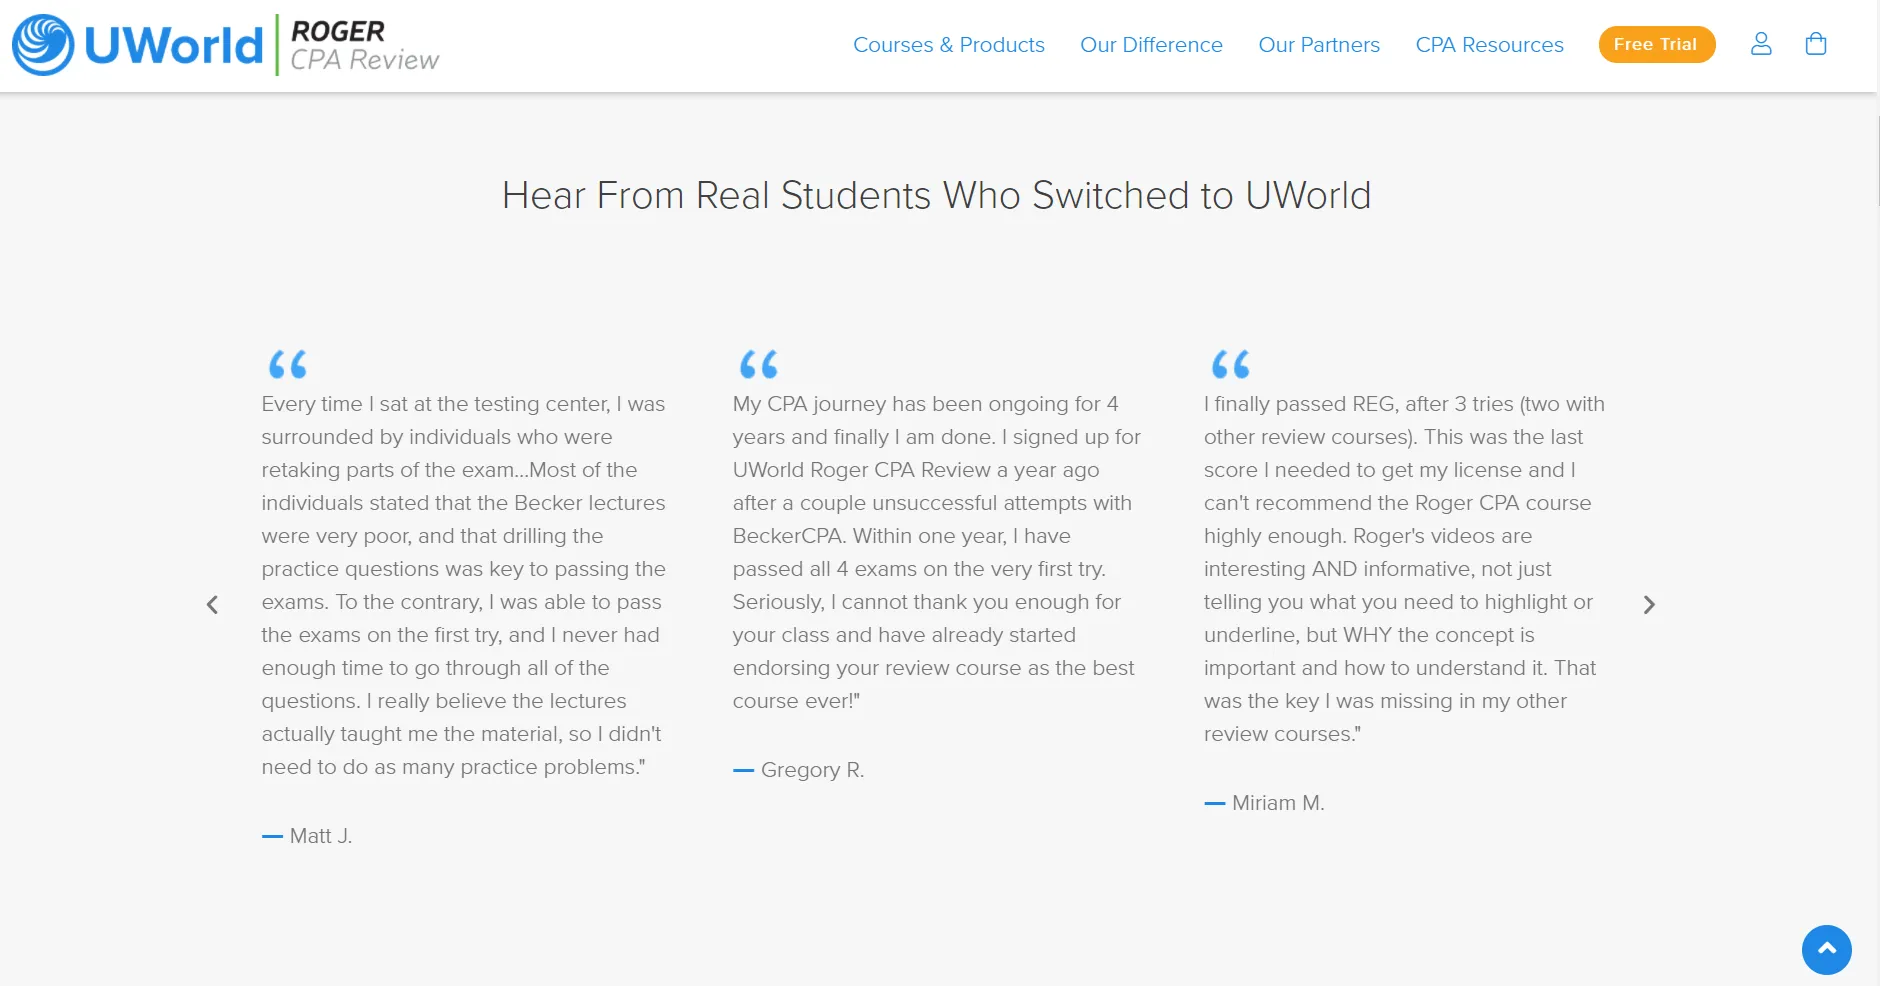Click the page vertical scrollbar
Screen dimensions: 1880x986
tap(1878, 160)
